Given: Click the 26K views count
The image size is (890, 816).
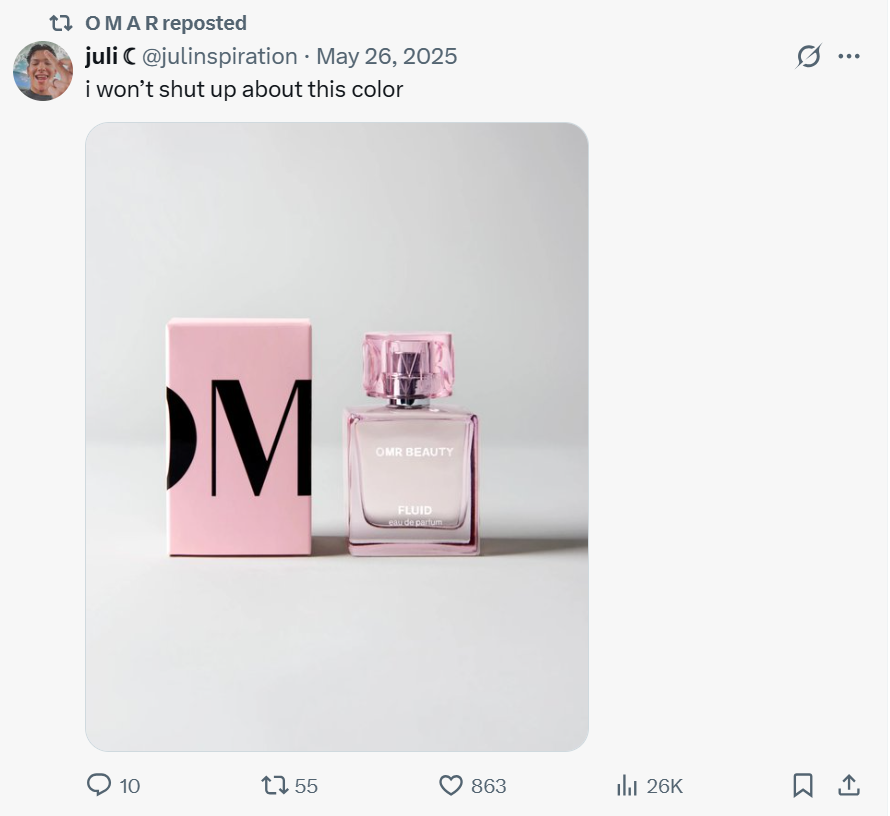Looking at the screenshot, I should [x=664, y=786].
